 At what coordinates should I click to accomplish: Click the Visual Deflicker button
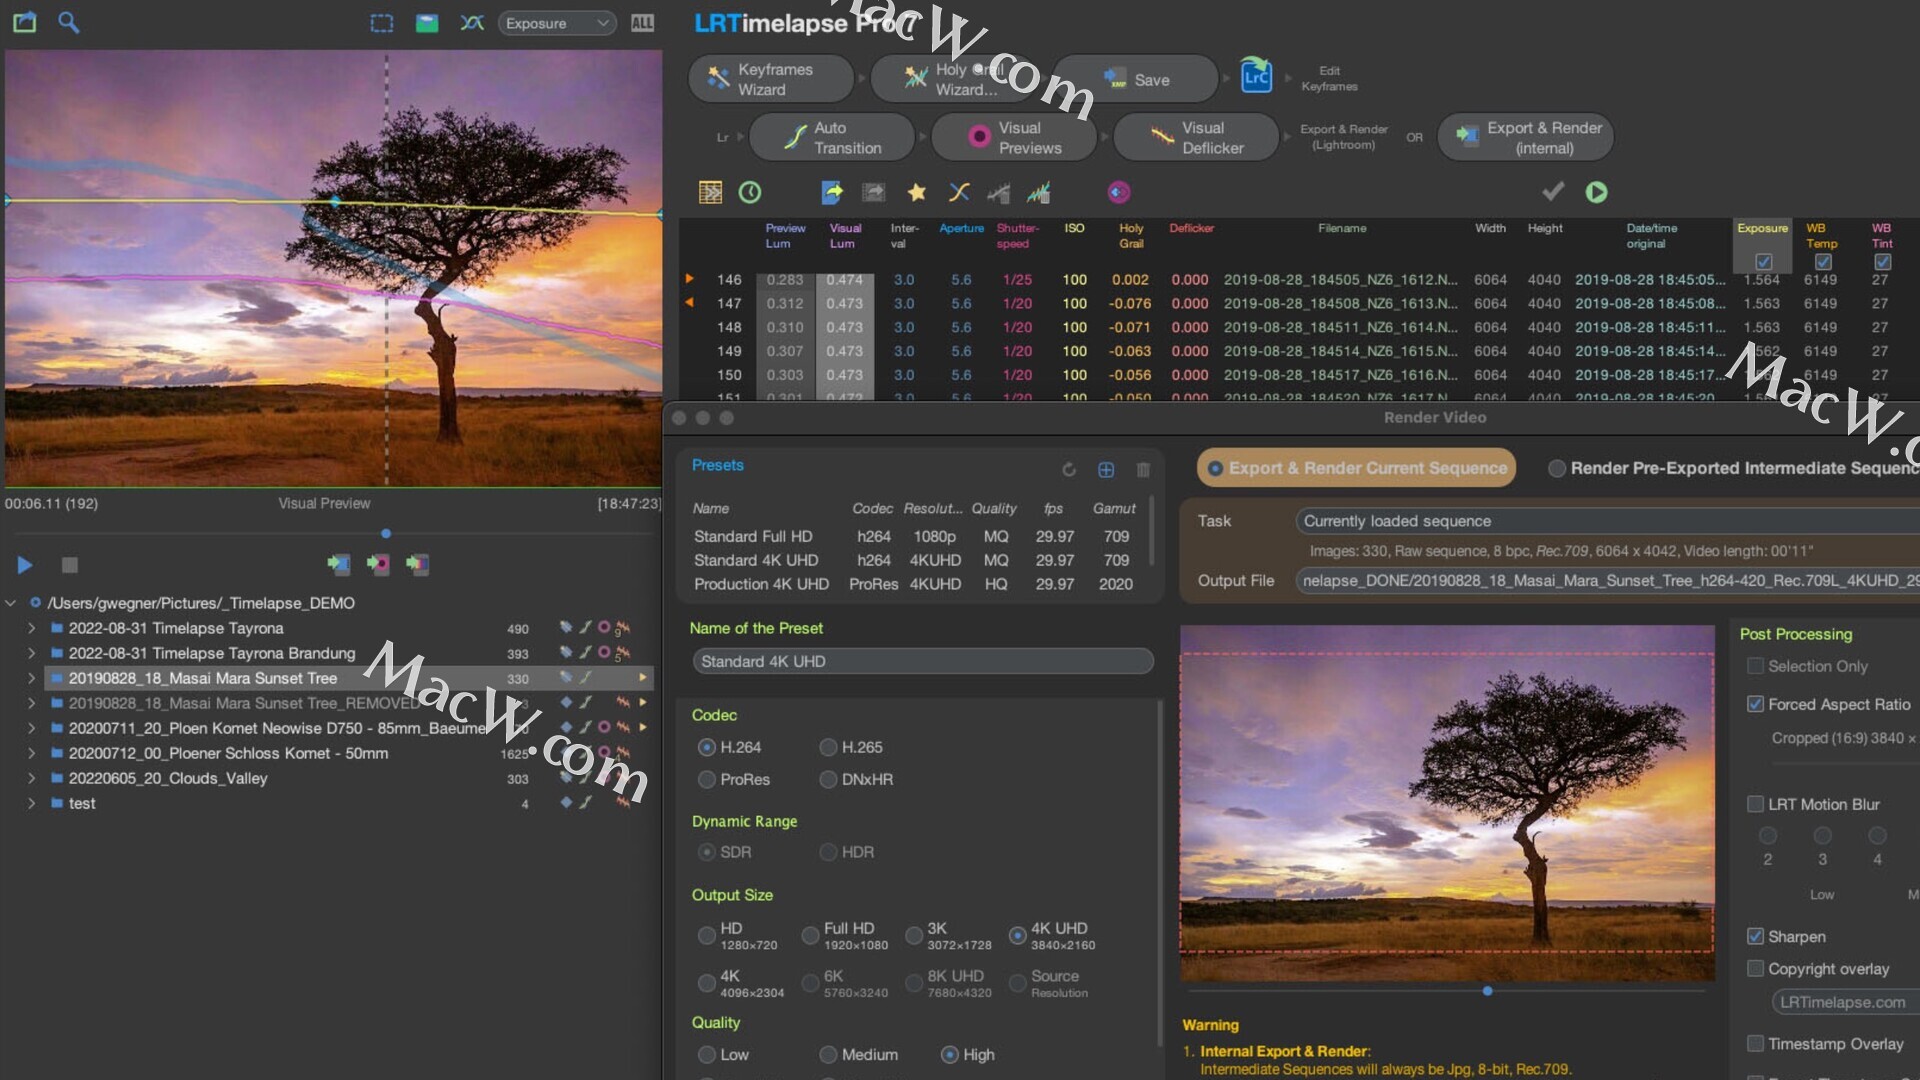tap(1196, 137)
